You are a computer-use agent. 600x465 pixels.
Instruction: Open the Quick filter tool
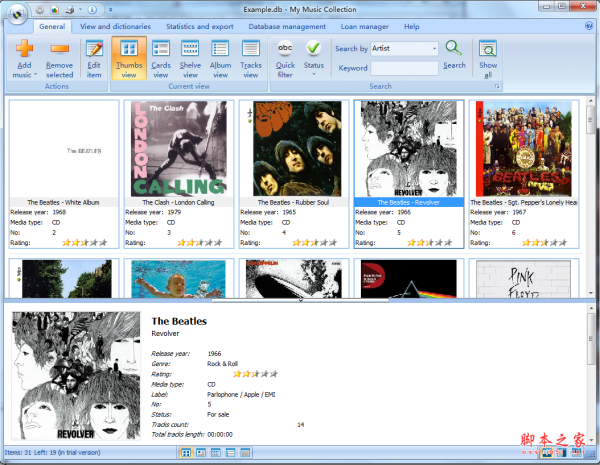coord(285,58)
